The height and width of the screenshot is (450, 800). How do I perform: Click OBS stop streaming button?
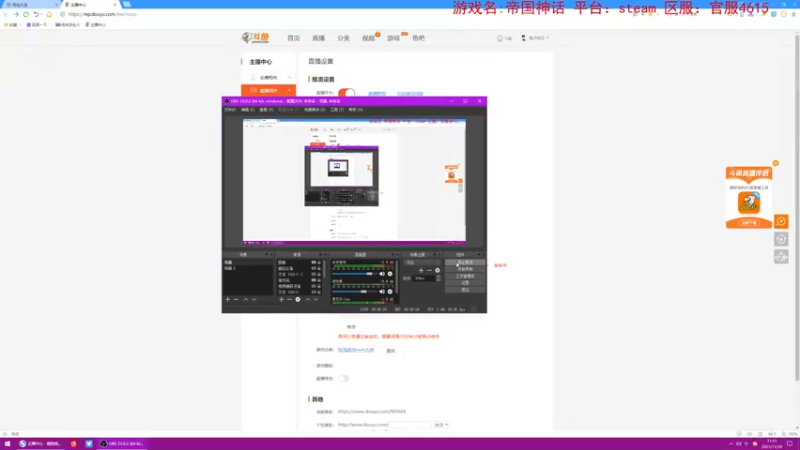pos(465,262)
